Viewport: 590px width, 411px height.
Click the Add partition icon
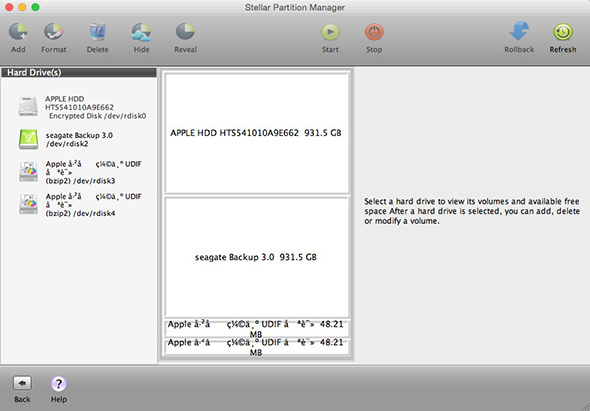(18, 32)
